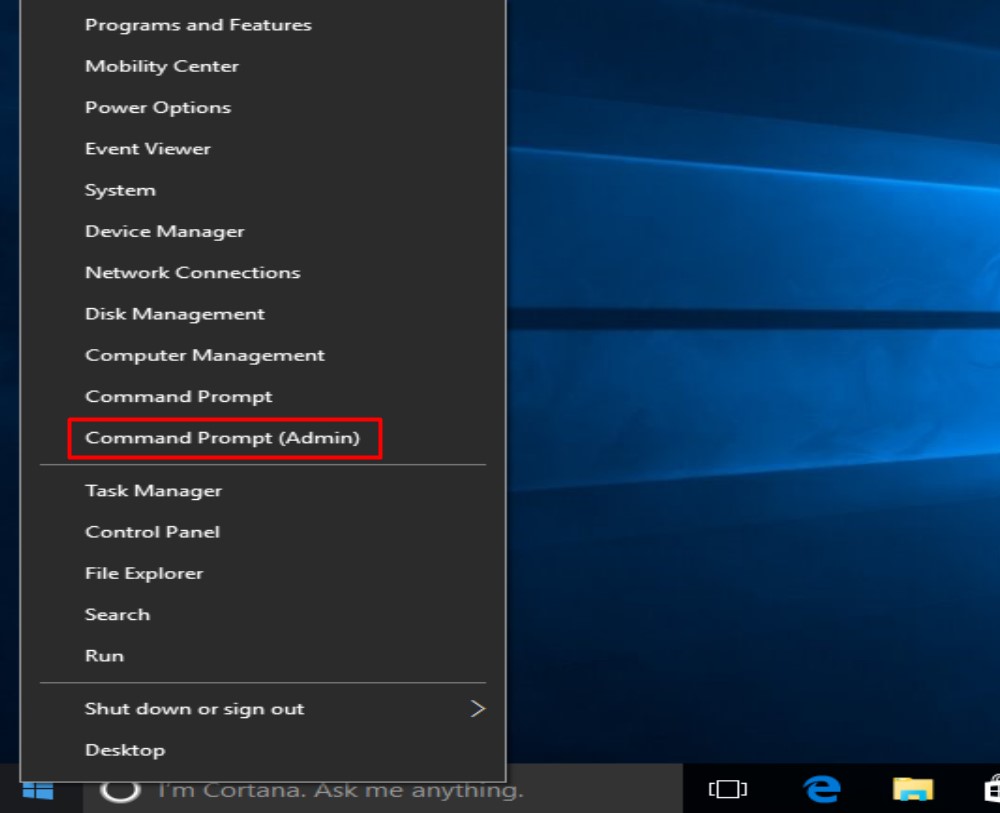
Task: Choose Run from the context menu
Action: [x=105, y=656]
